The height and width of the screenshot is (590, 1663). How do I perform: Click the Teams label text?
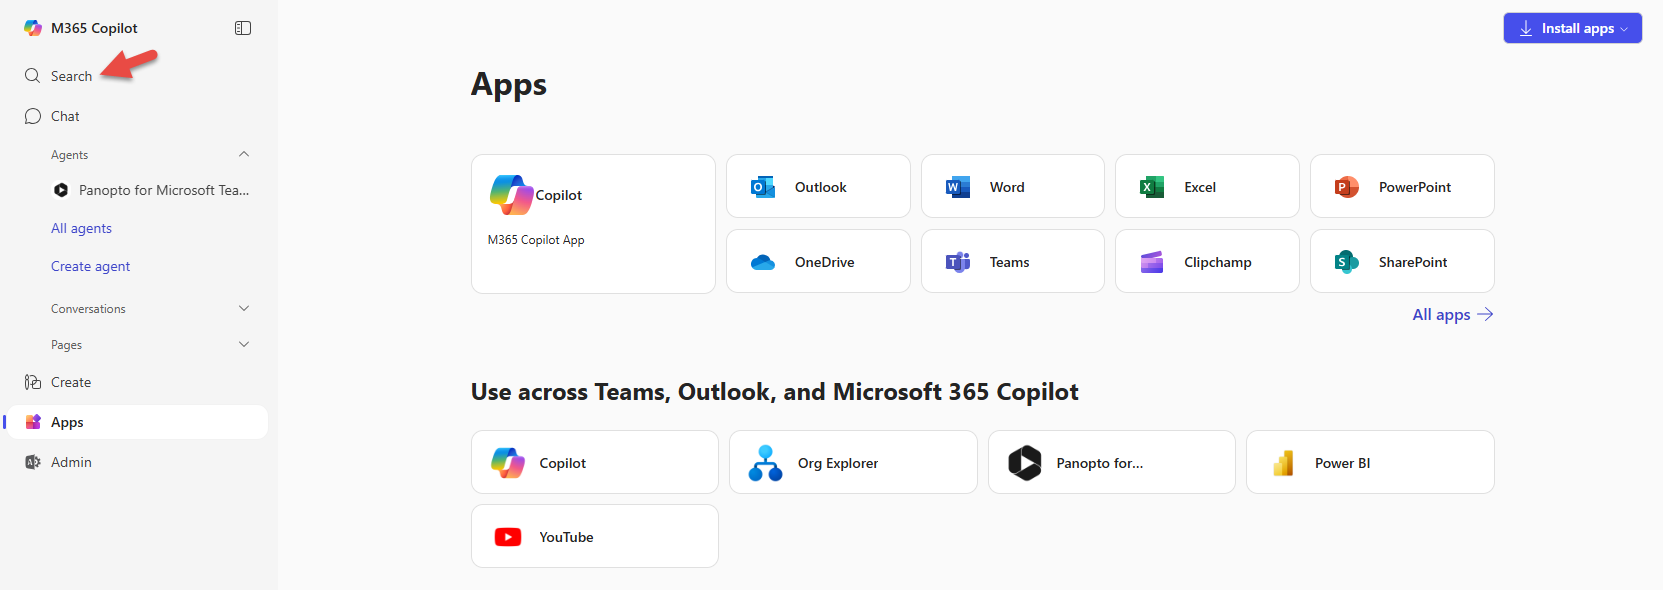coord(1009,262)
